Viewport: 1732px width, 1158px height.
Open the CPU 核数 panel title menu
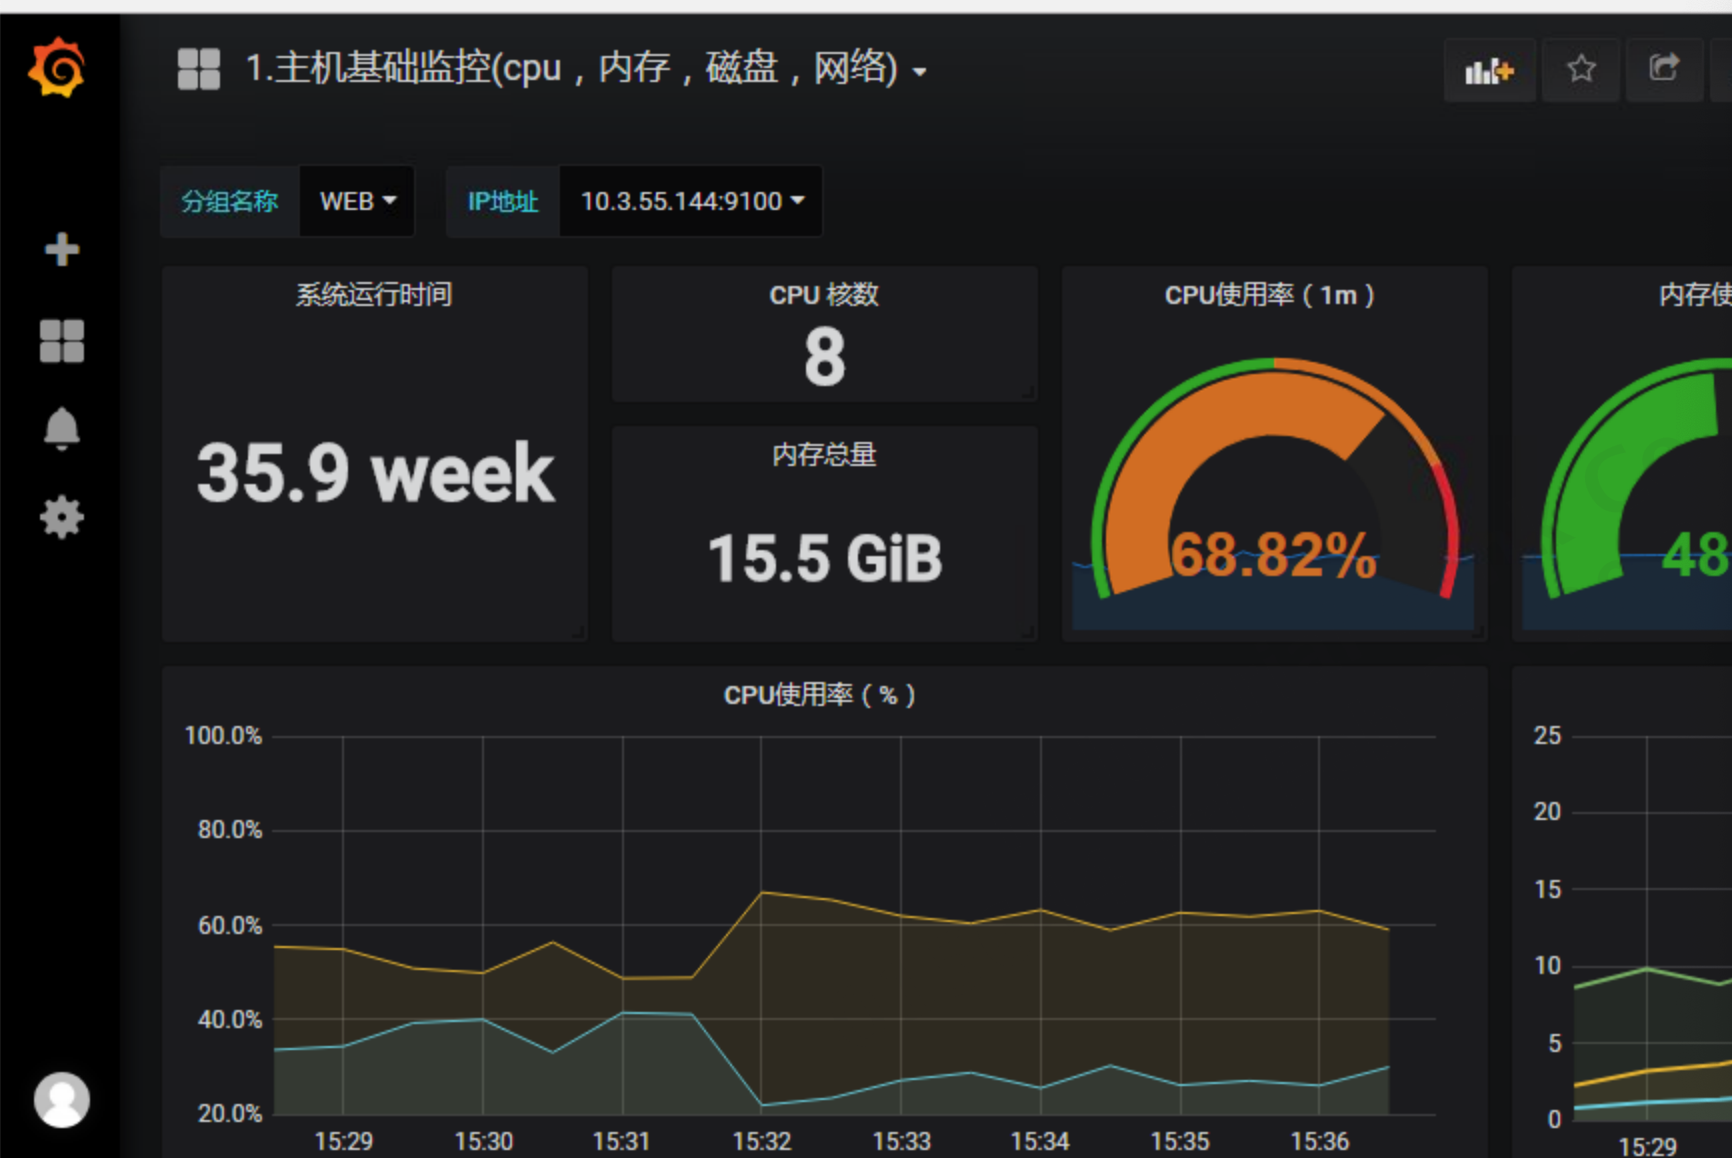point(824,295)
